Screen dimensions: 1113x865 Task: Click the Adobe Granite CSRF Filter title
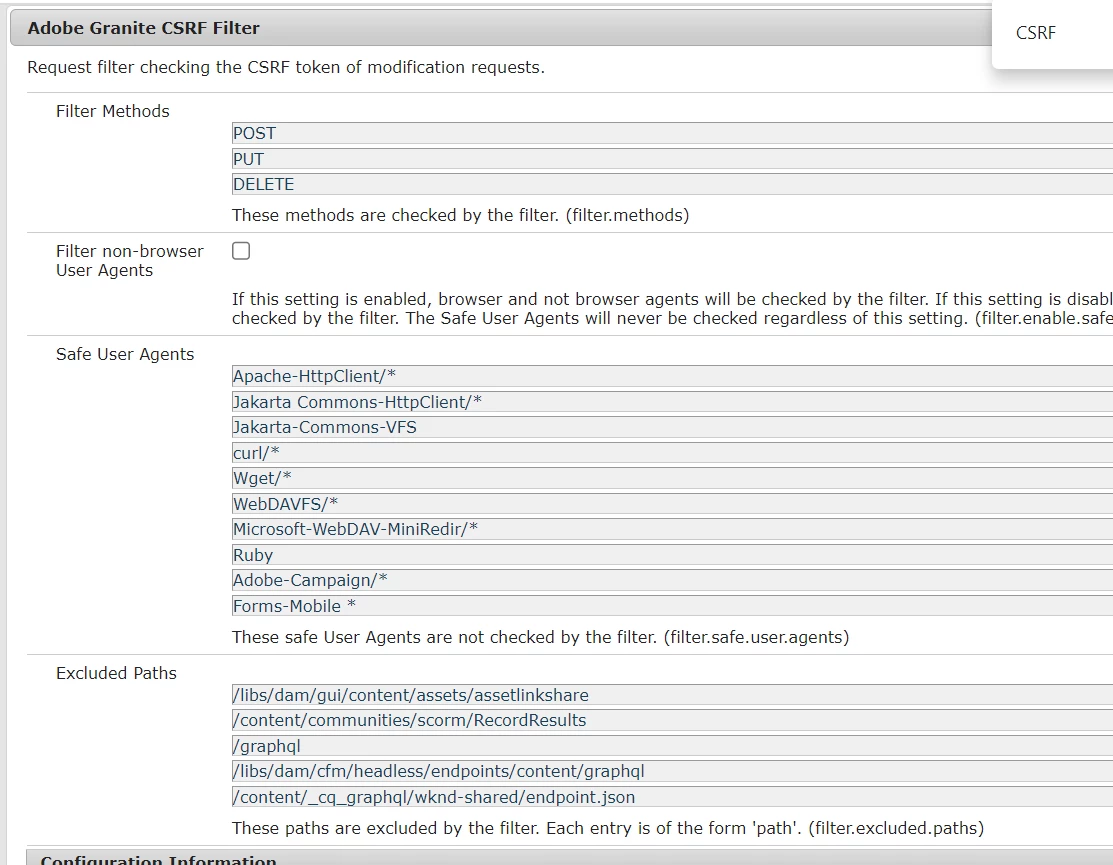coord(143,28)
